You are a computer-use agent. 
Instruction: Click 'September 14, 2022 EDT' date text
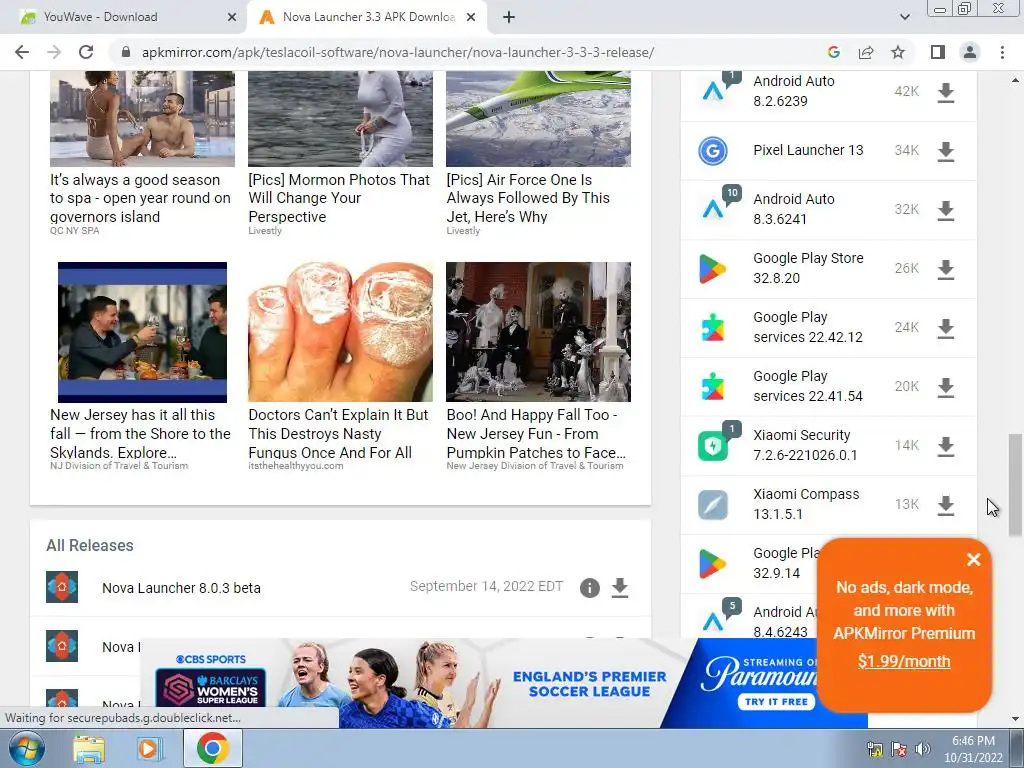point(486,586)
